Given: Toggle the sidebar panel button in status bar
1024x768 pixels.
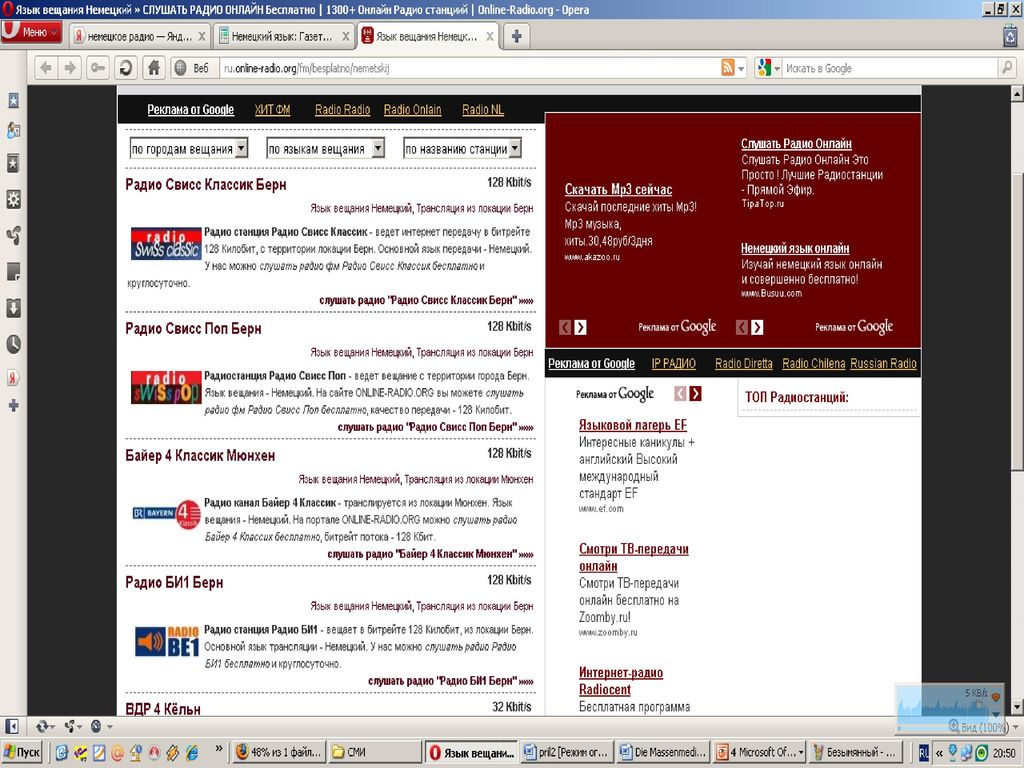Looking at the screenshot, I should (x=11, y=726).
